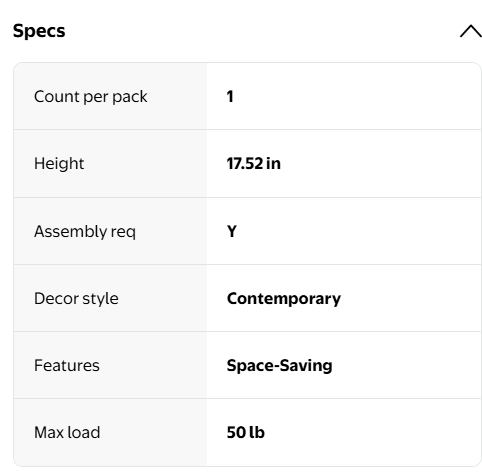Collapse the Specs section using the chevron
This screenshot has height=475, width=482.
point(471,31)
